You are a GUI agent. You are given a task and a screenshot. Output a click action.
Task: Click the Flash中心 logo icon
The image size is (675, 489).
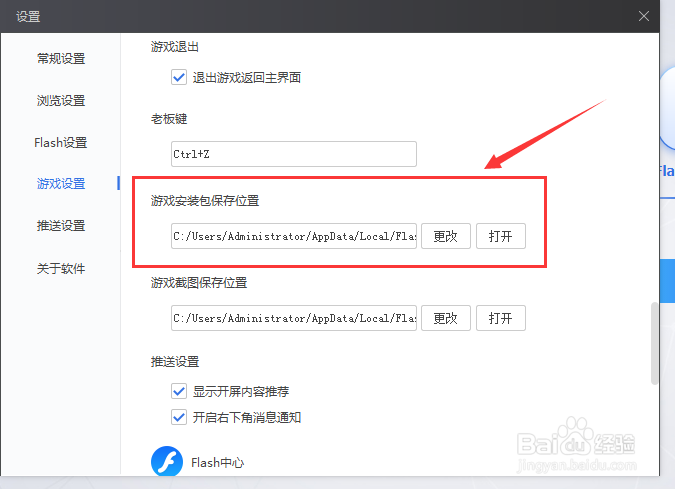(x=167, y=461)
